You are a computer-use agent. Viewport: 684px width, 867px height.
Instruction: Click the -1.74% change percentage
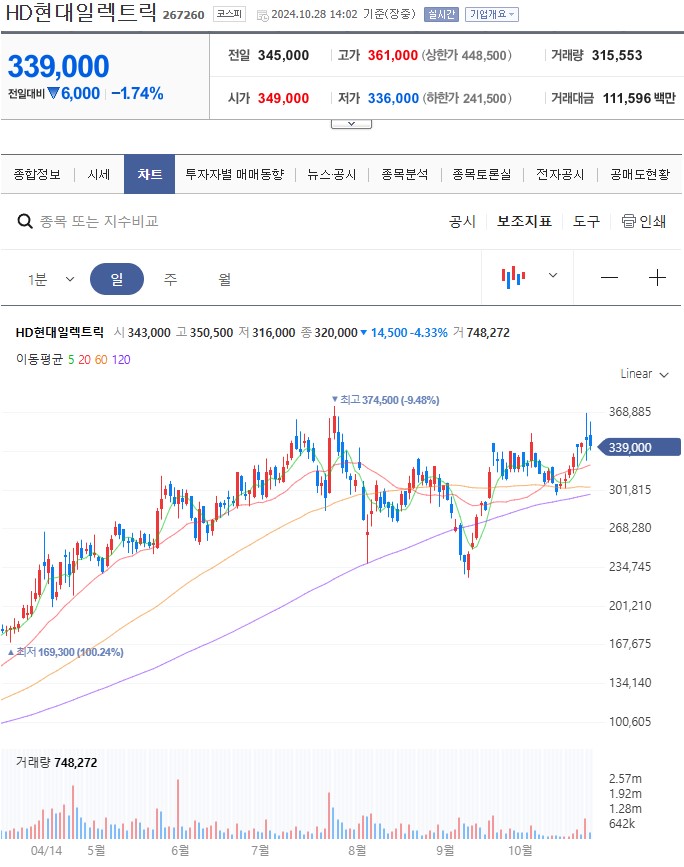[137, 93]
